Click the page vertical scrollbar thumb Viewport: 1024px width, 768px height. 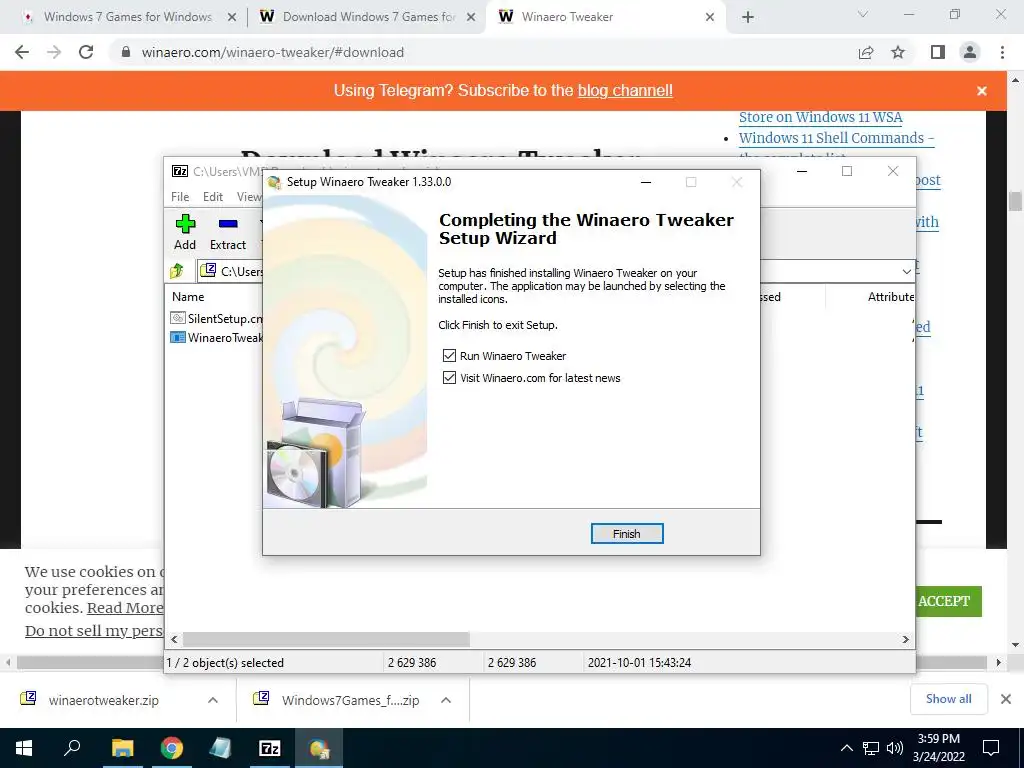pos(1015,201)
